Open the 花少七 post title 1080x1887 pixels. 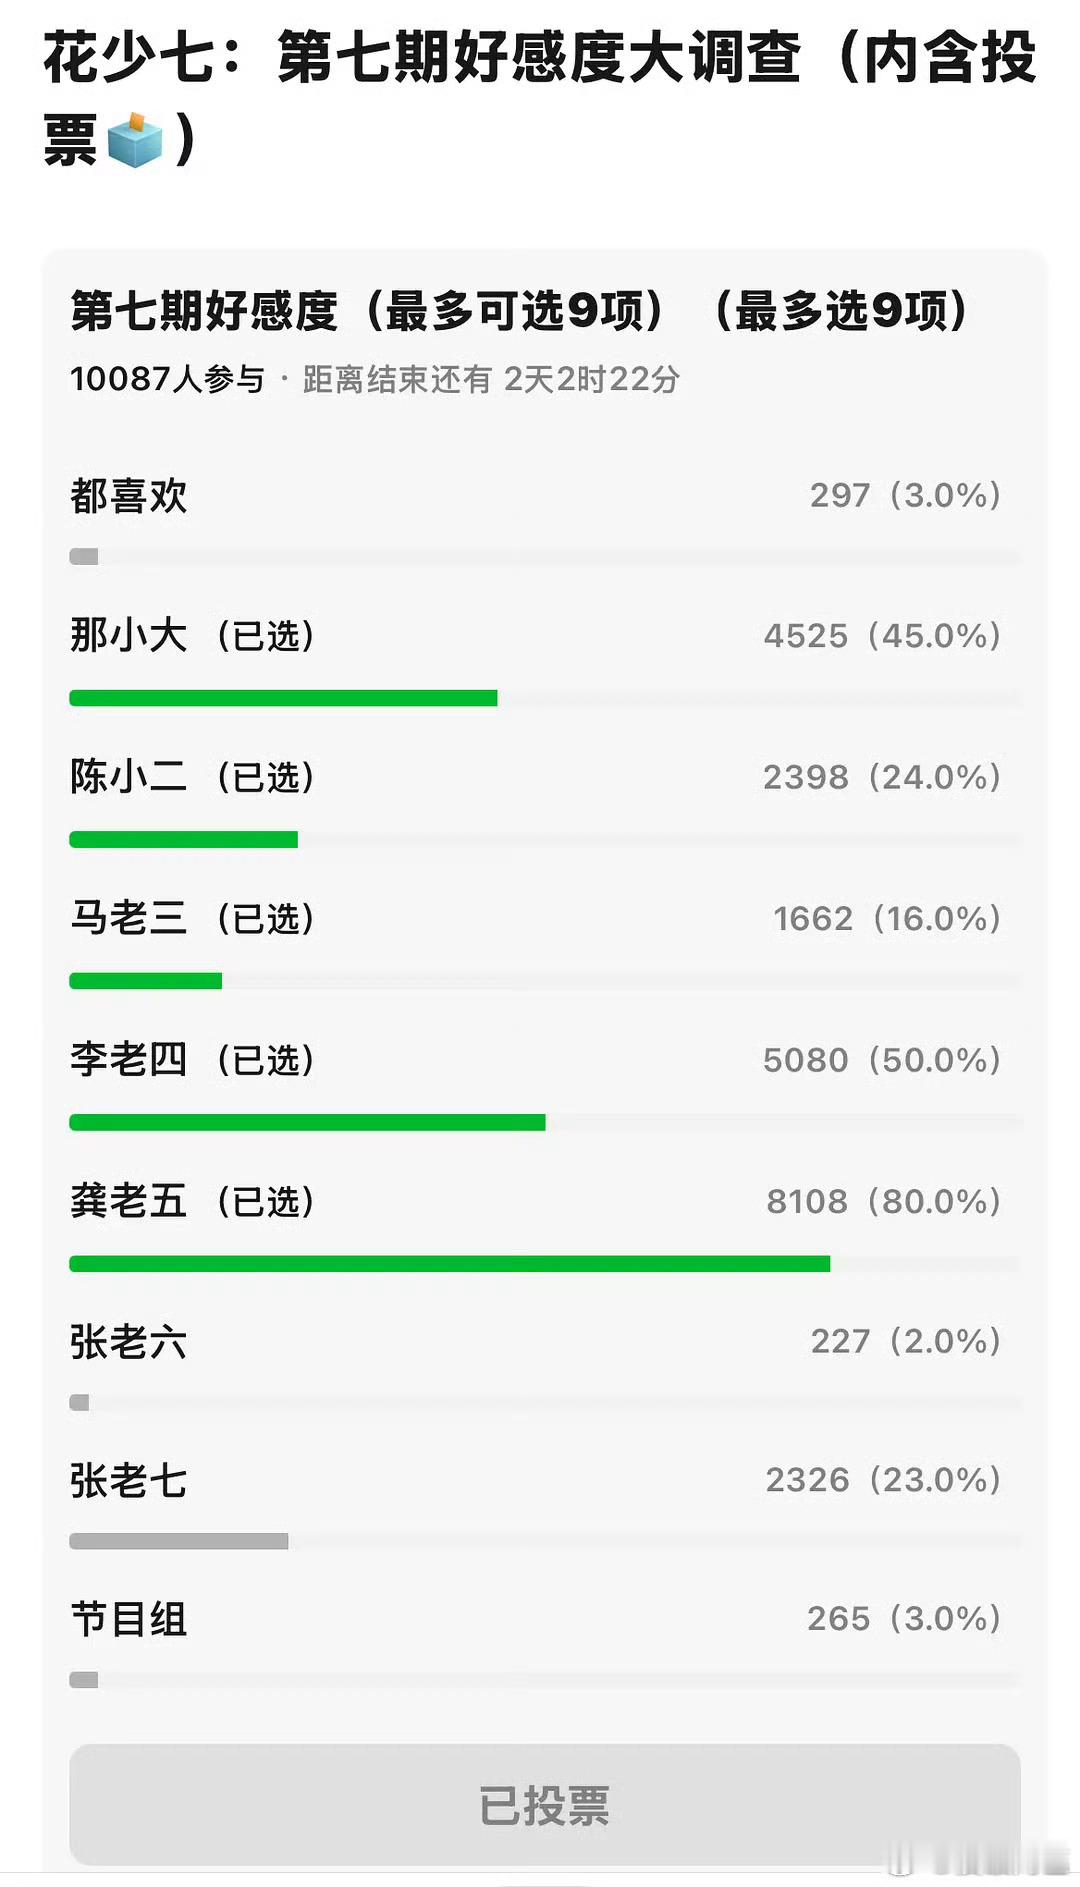click(540, 58)
